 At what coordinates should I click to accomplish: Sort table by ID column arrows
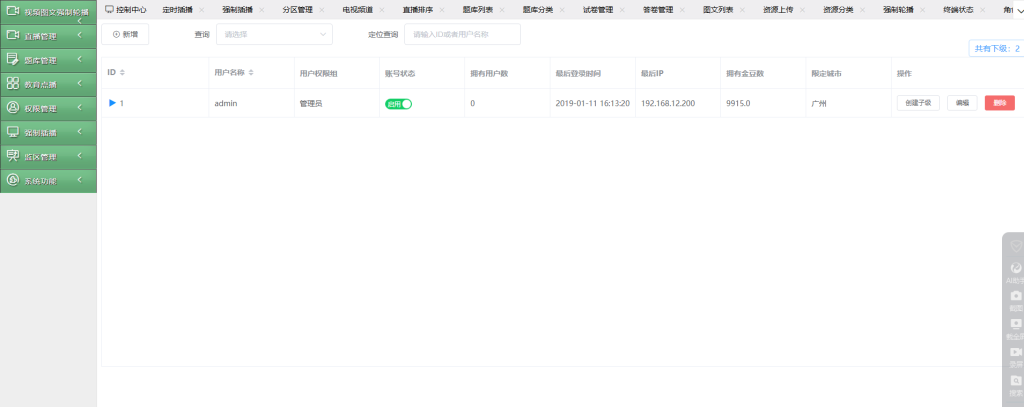(x=122, y=73)
